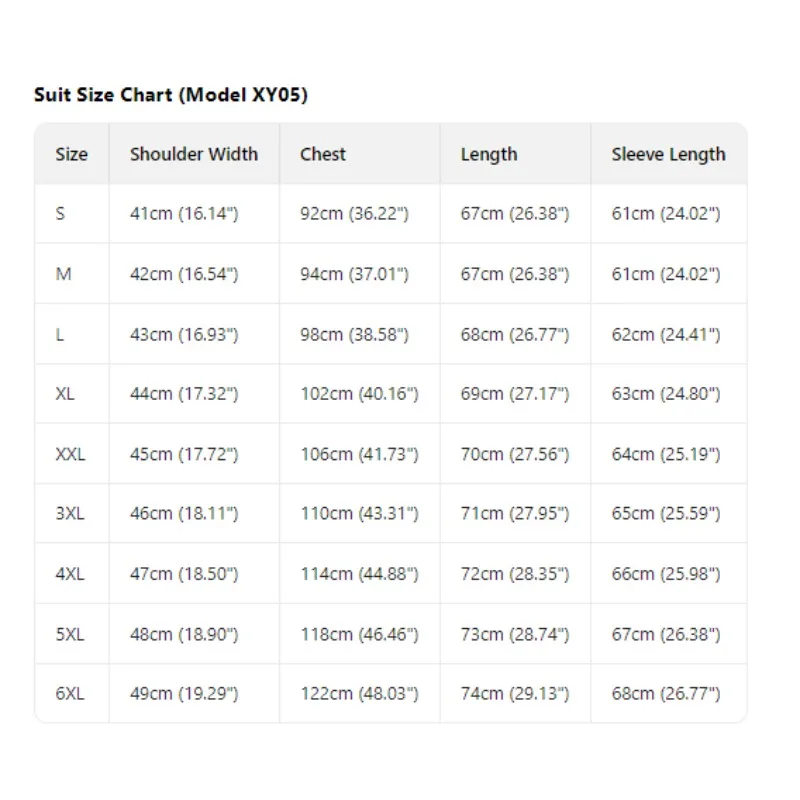The height and width of the screenshot is (800, 800).
Task: Click the 110cm (43.31") chest cell
Action: [x=359, y=513]
